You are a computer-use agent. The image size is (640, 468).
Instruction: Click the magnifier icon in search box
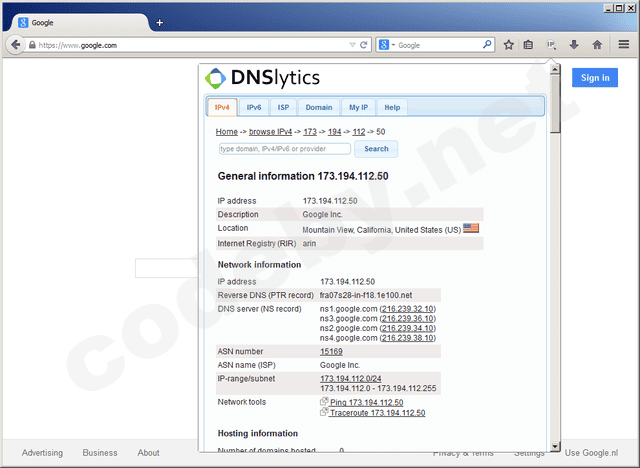pos(487,44)
